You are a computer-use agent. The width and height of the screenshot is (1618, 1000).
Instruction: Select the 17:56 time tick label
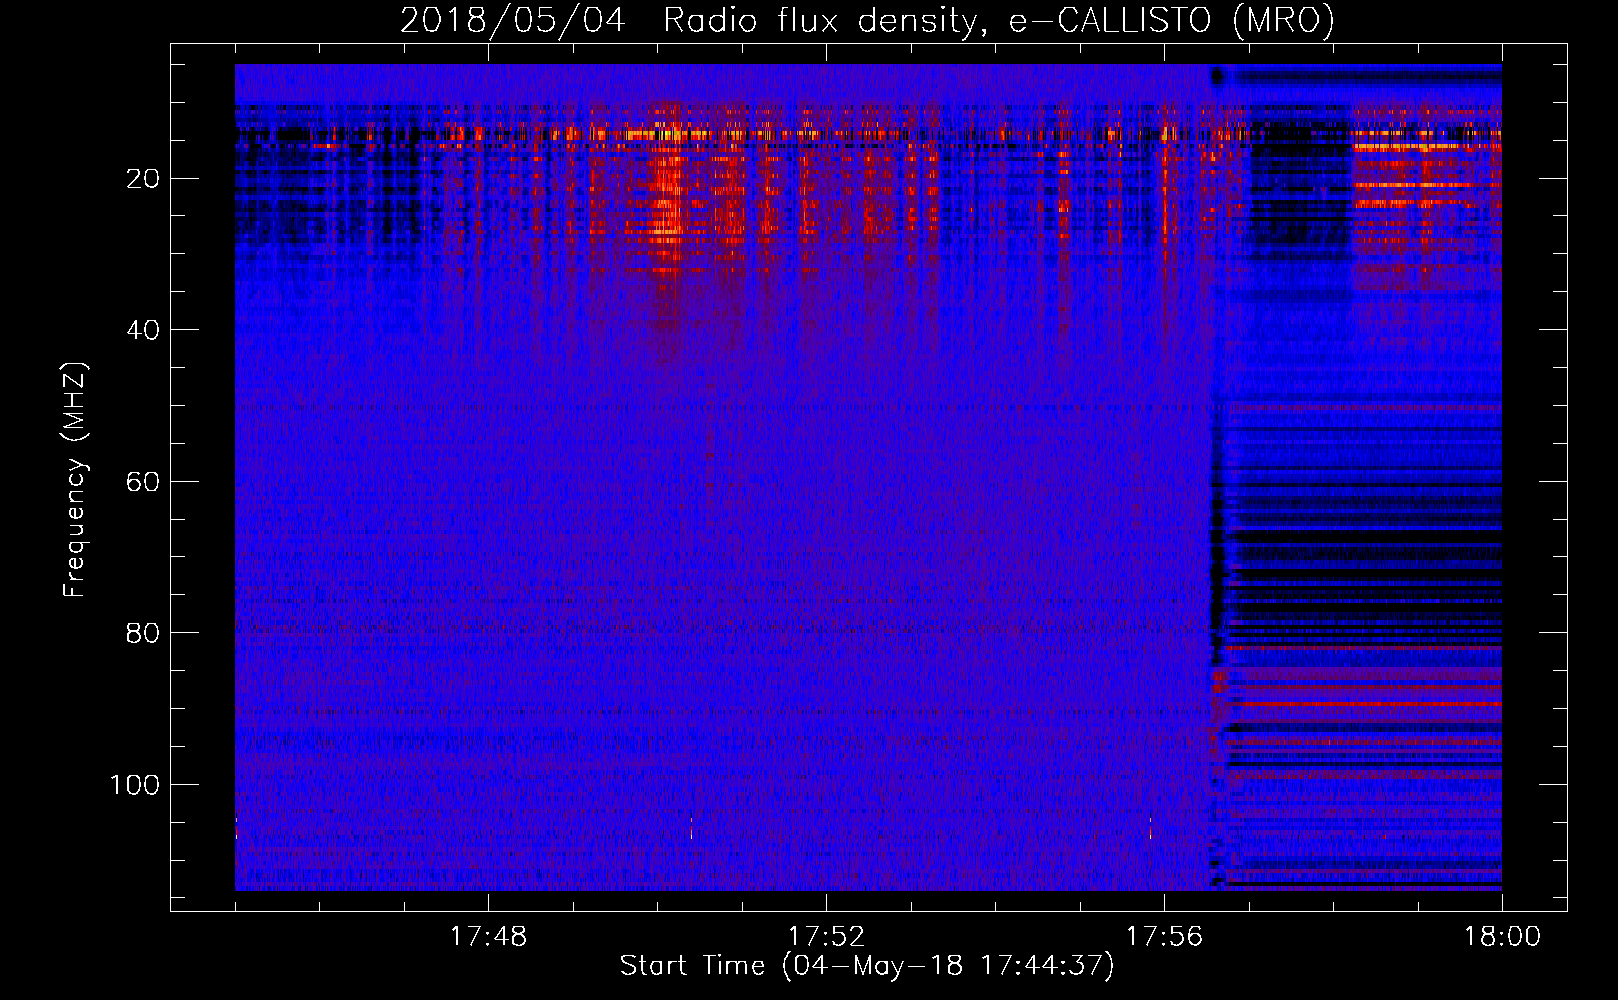point(1164,937)
